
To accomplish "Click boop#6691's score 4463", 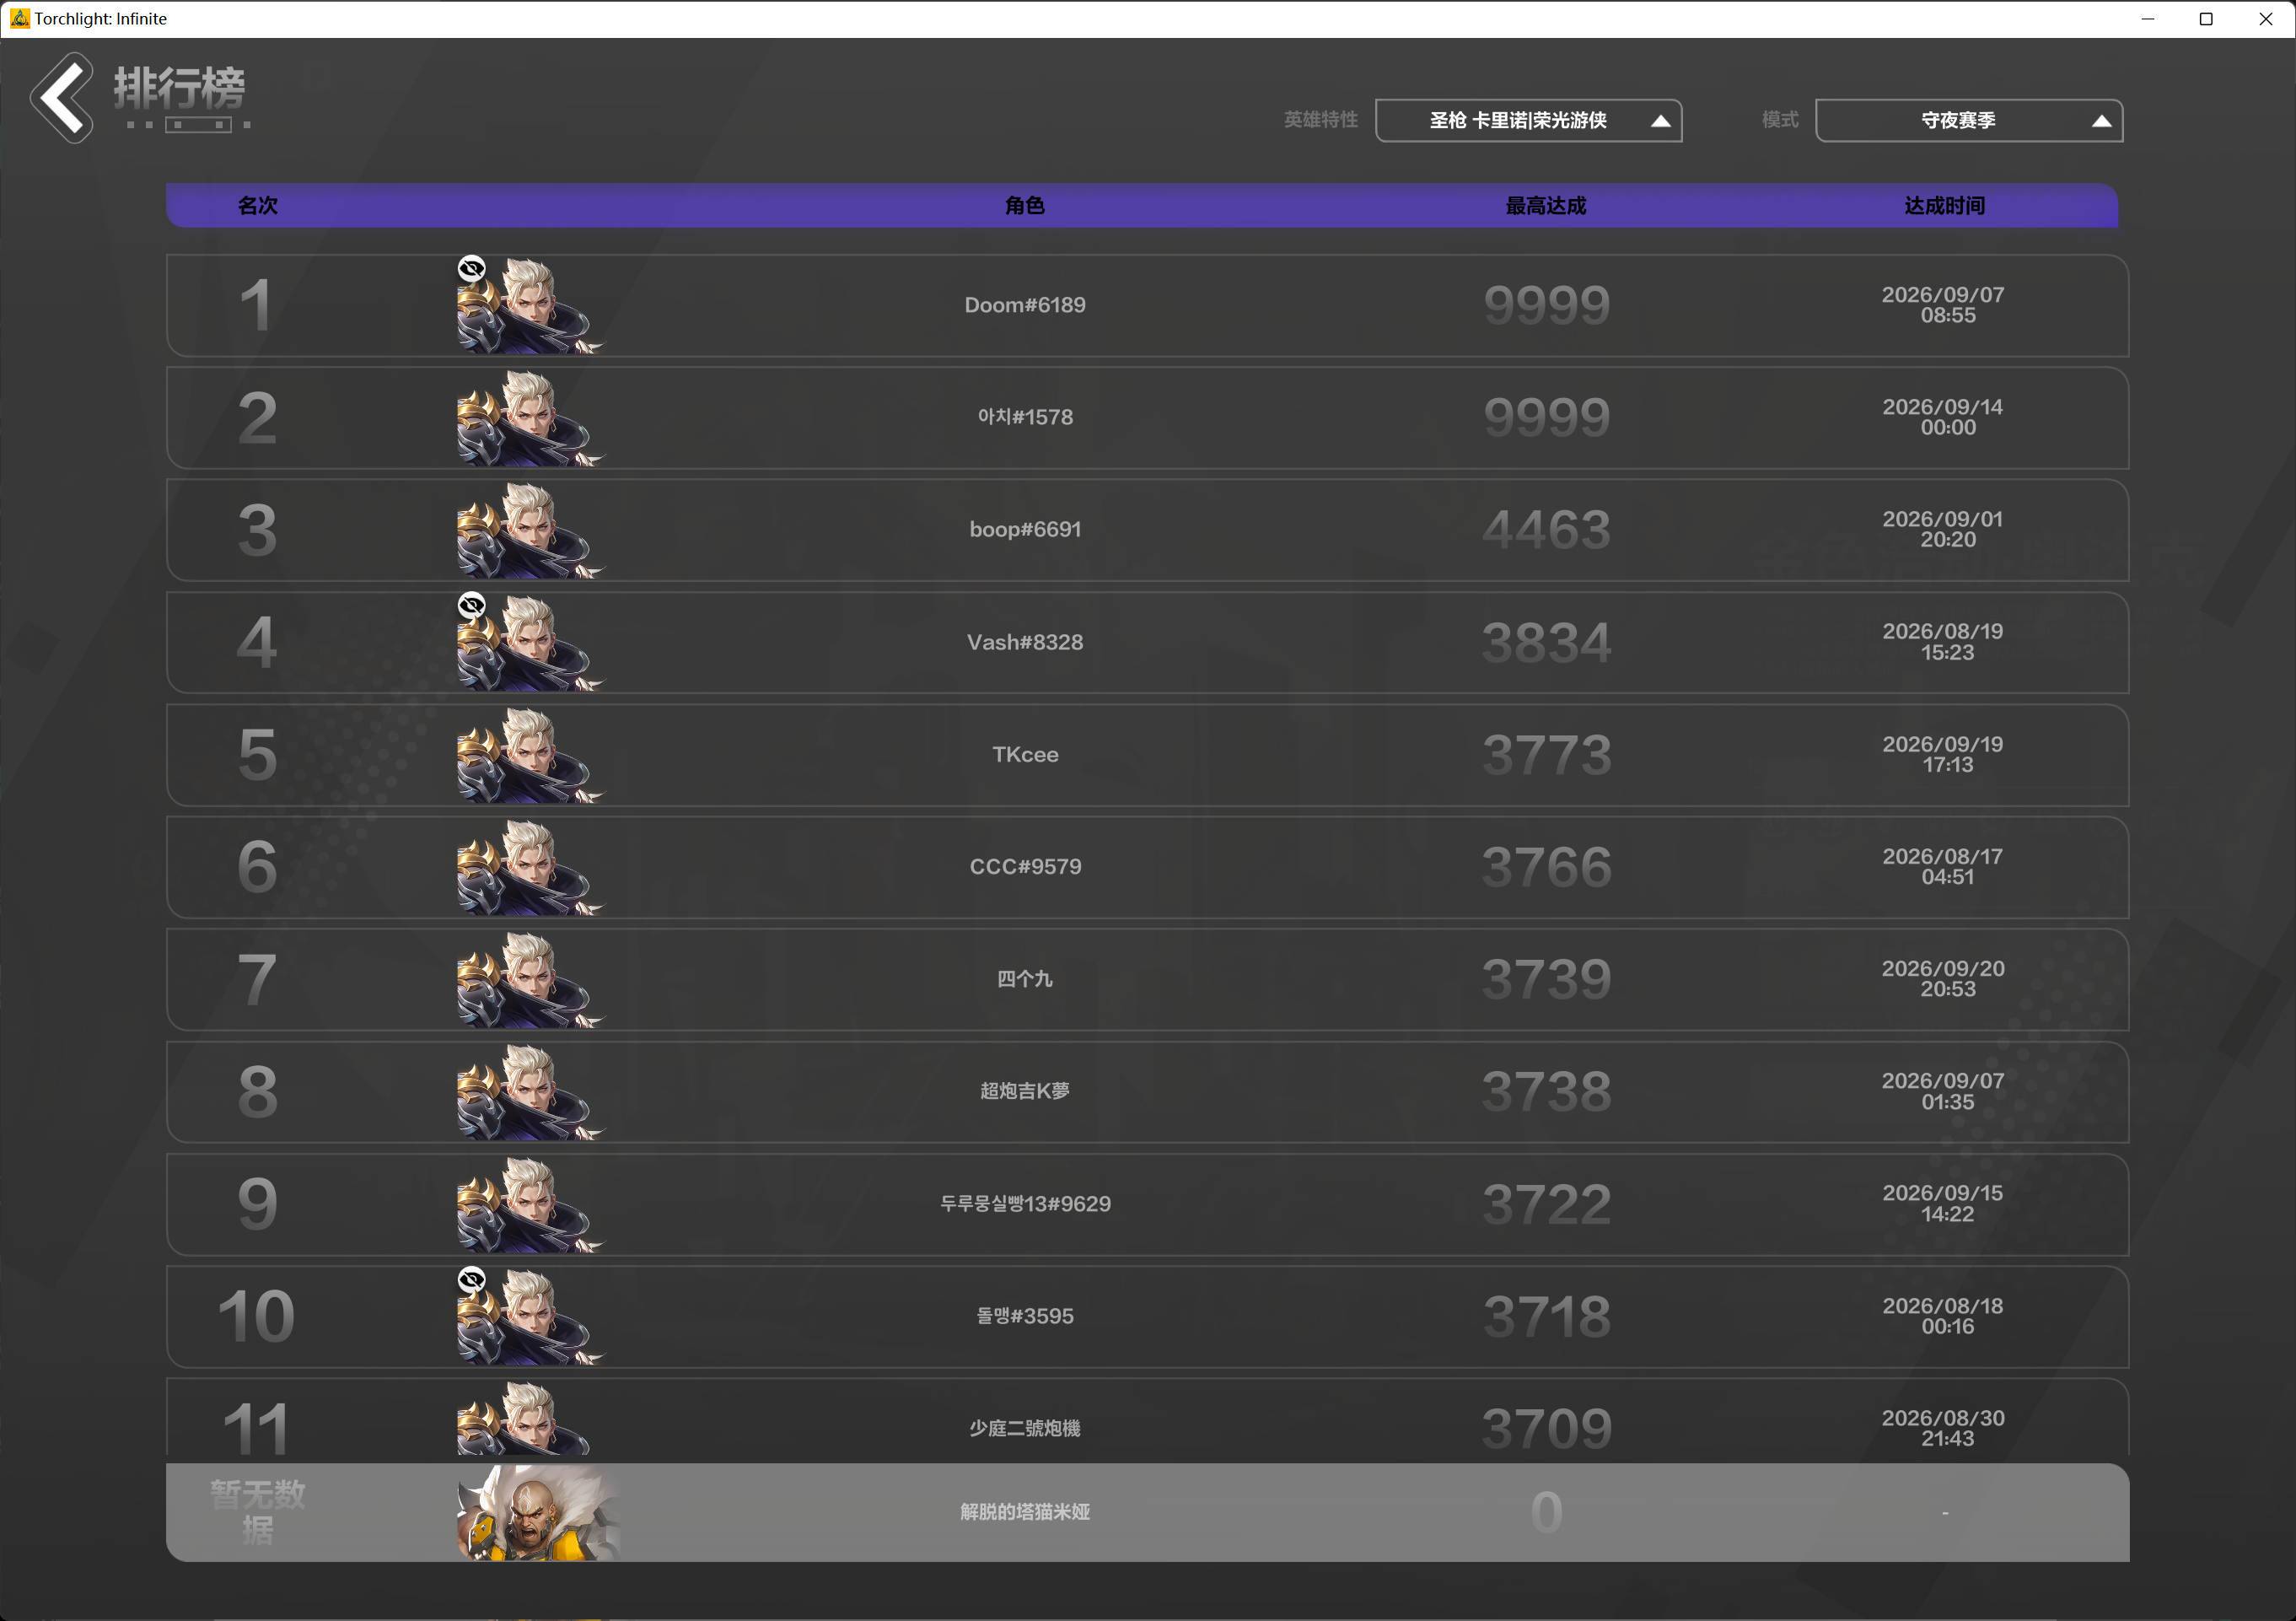I will (x=1547, y=530).
